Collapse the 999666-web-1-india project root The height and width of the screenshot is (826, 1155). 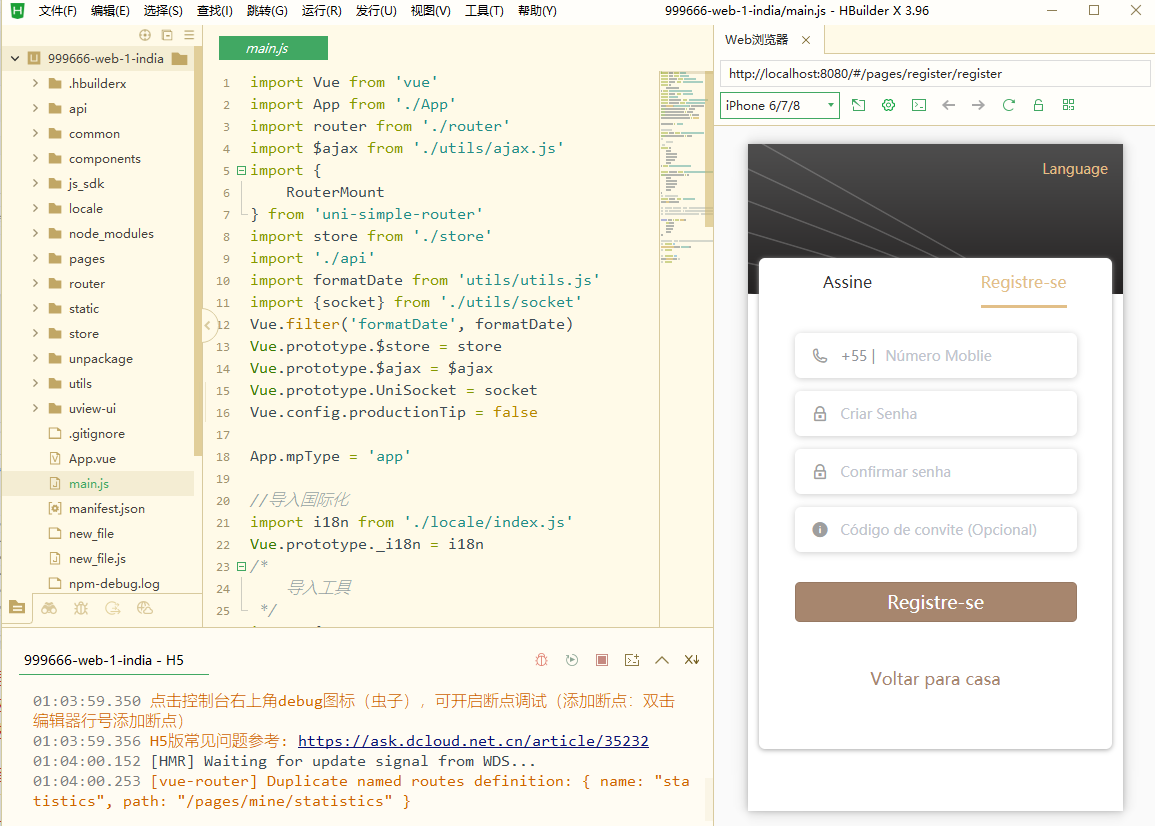pyautogui.click(x=15, y=59)
